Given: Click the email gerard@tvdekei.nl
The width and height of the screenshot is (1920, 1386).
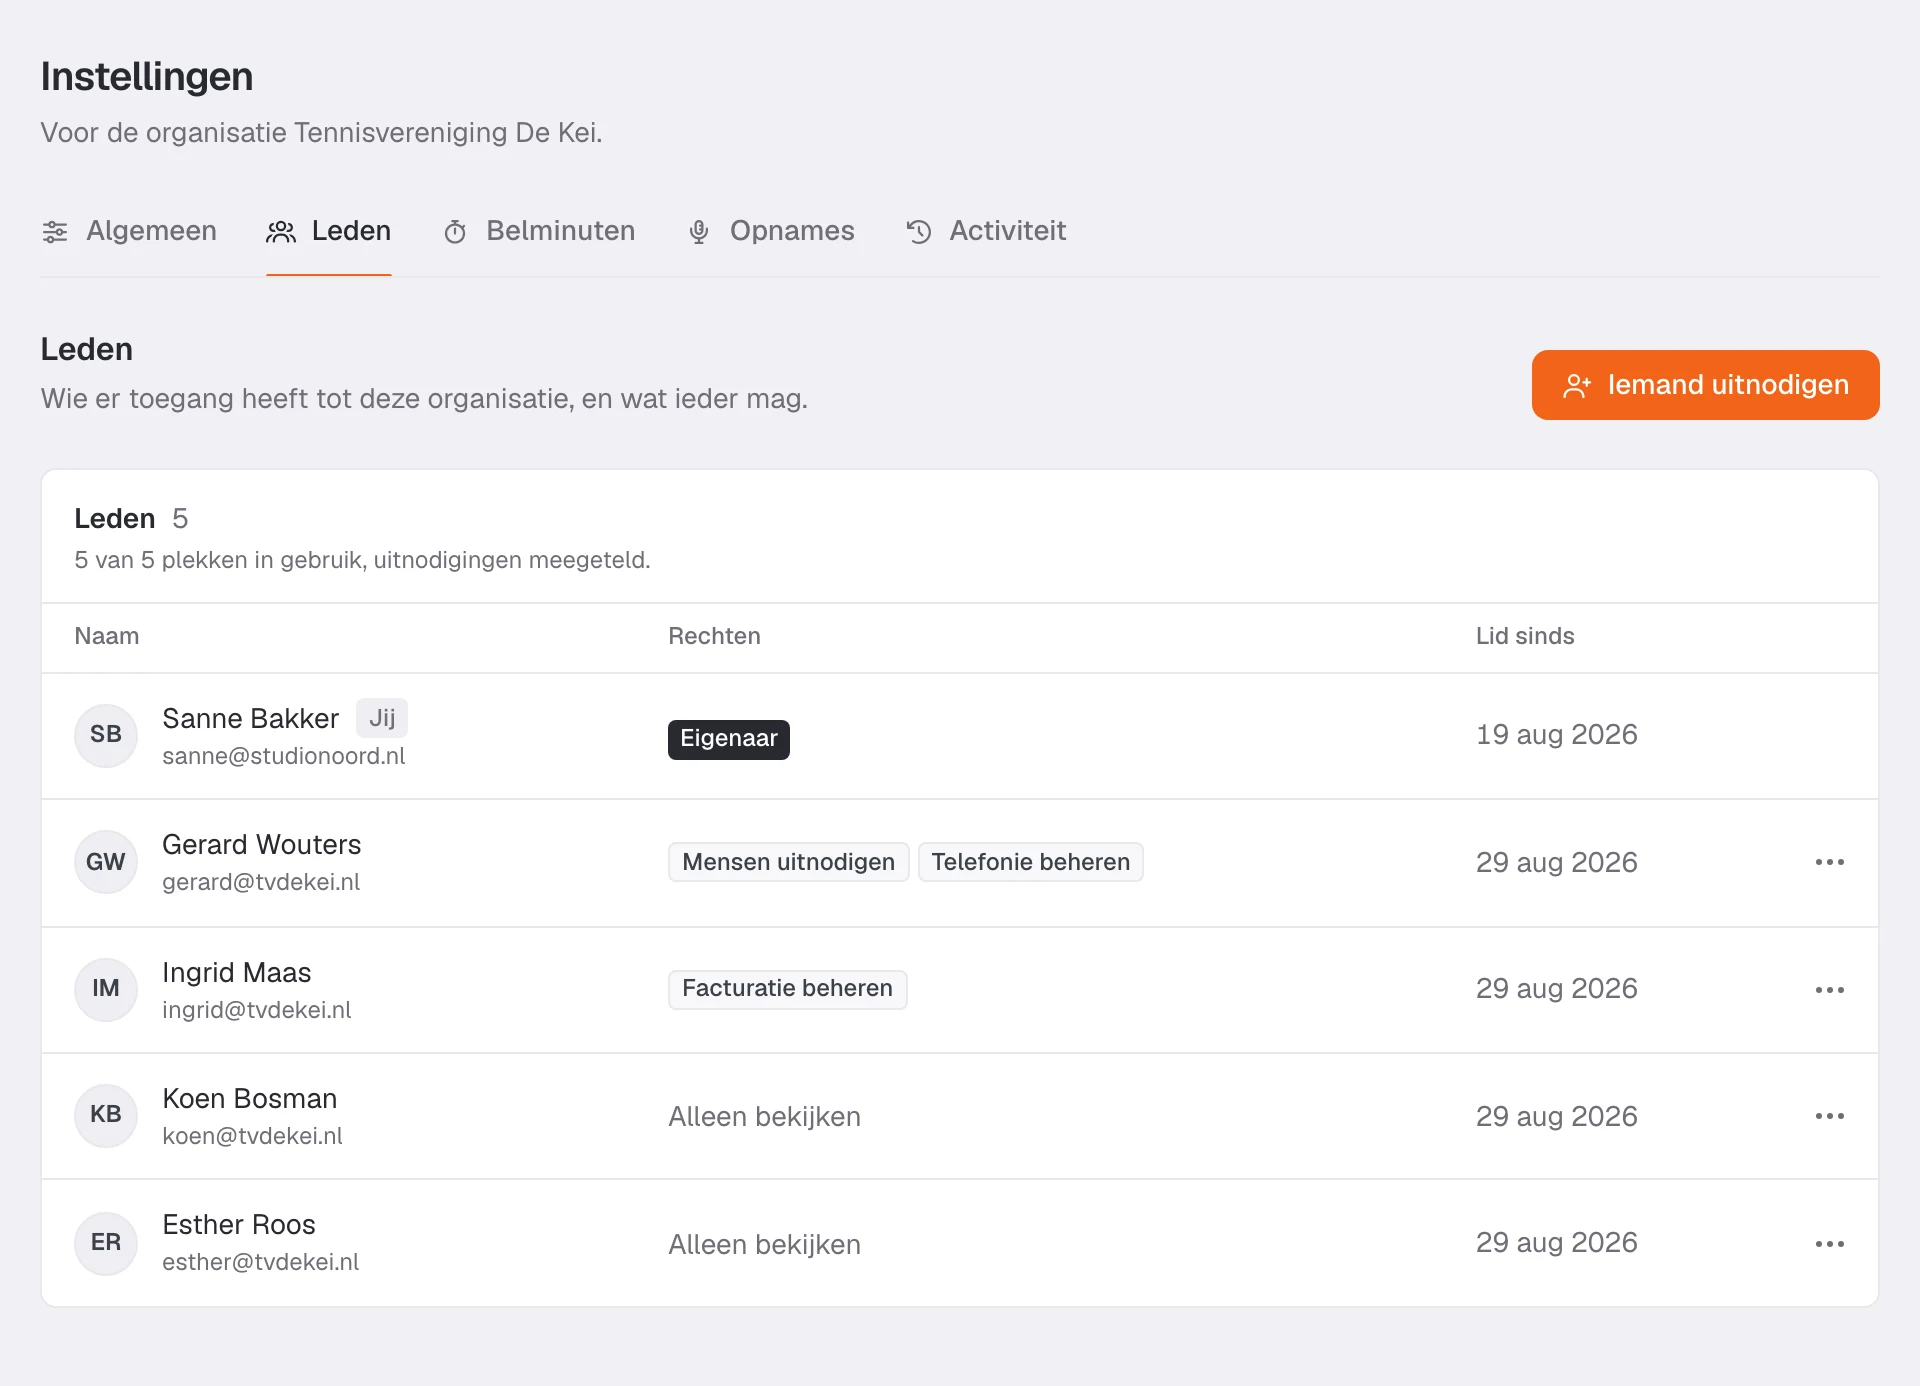Looking at the screenshot, I should [x=261, y=883].
